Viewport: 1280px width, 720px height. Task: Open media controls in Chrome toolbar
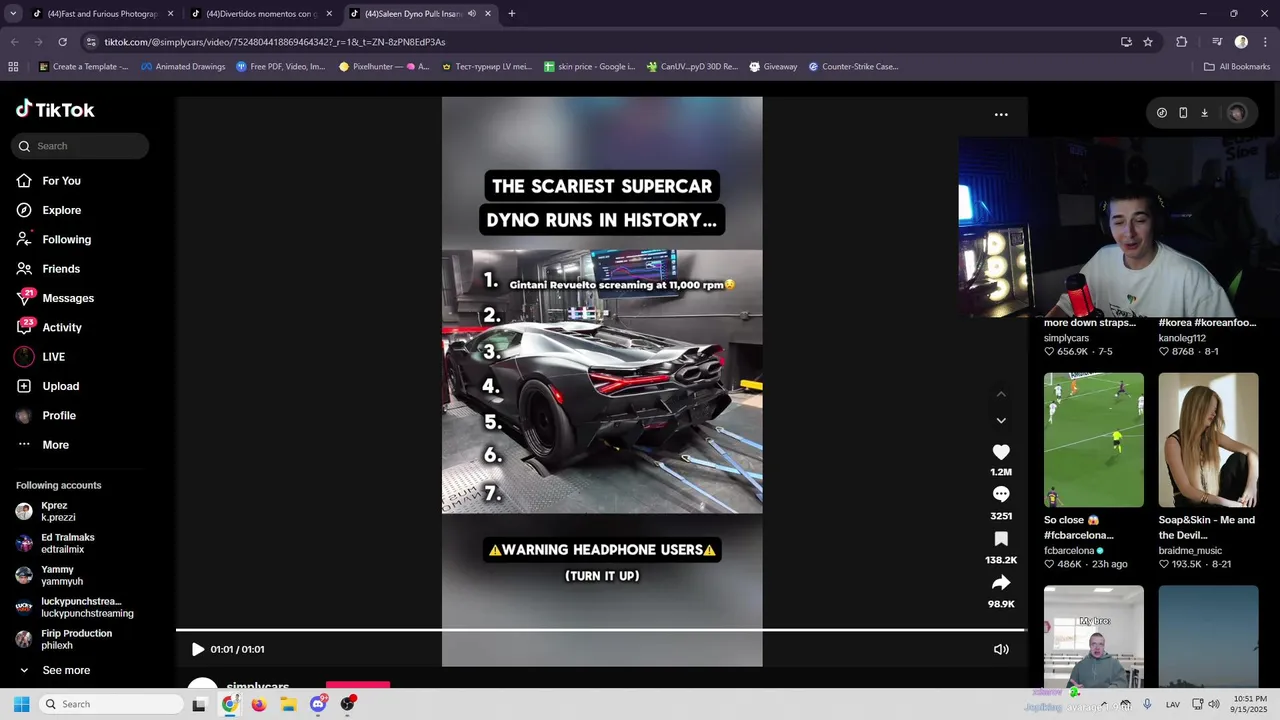pos(1217,42)
